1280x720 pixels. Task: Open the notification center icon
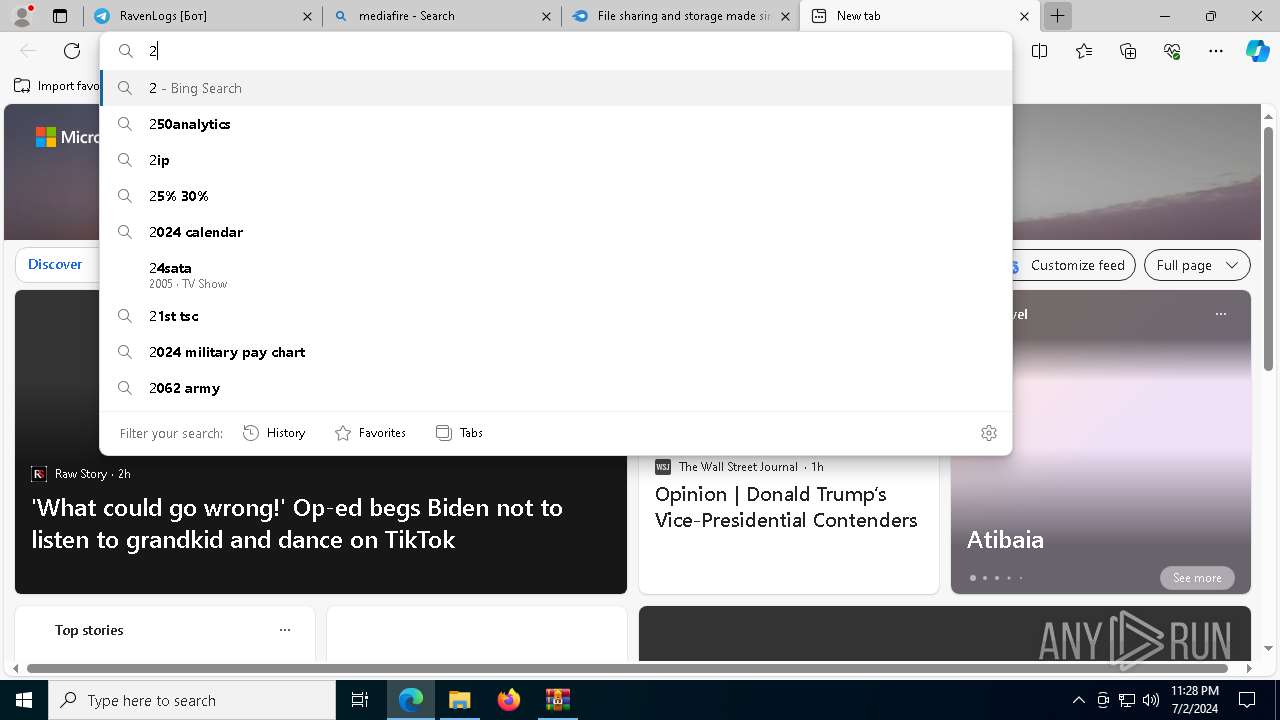point(1247,700)
